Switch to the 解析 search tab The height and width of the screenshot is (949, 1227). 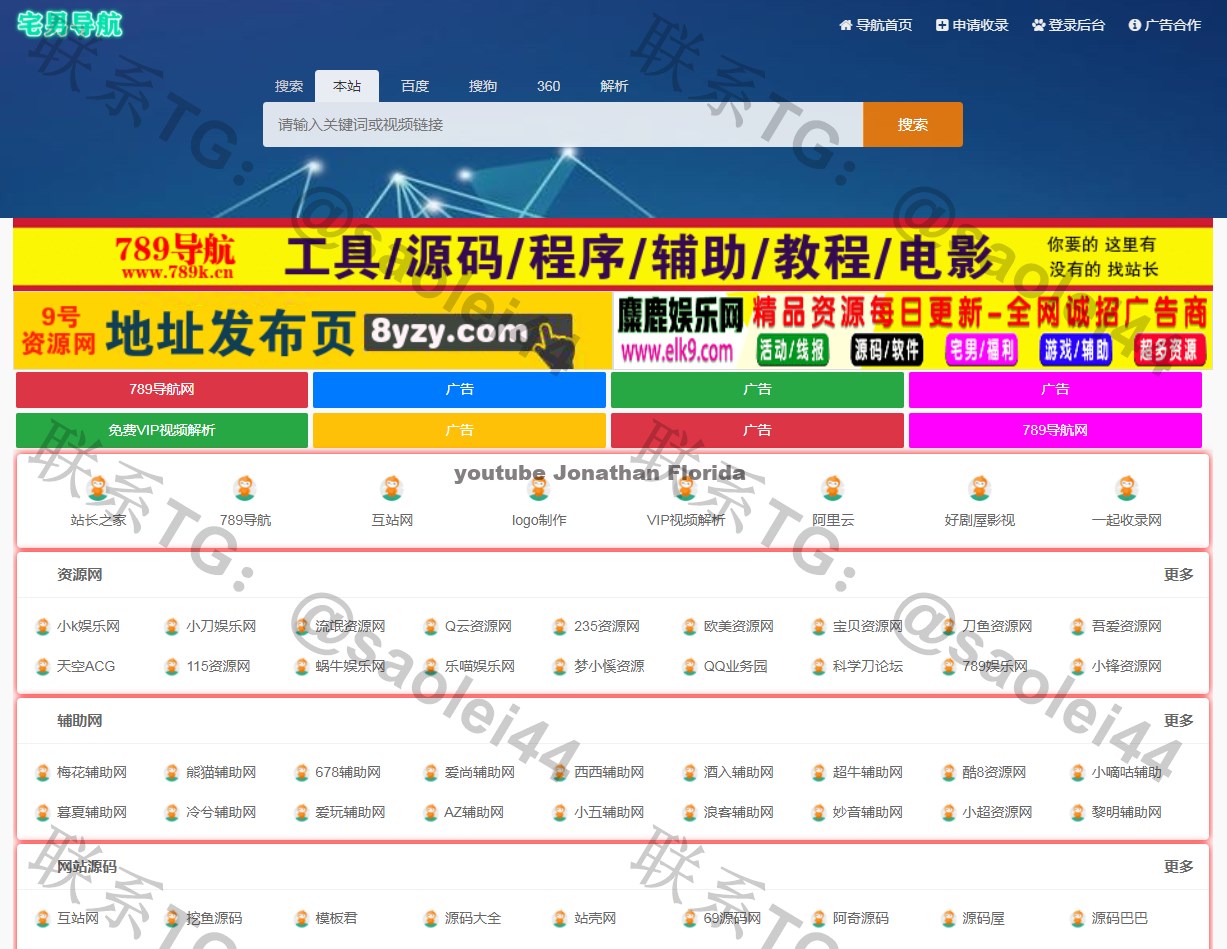[615, 86]
